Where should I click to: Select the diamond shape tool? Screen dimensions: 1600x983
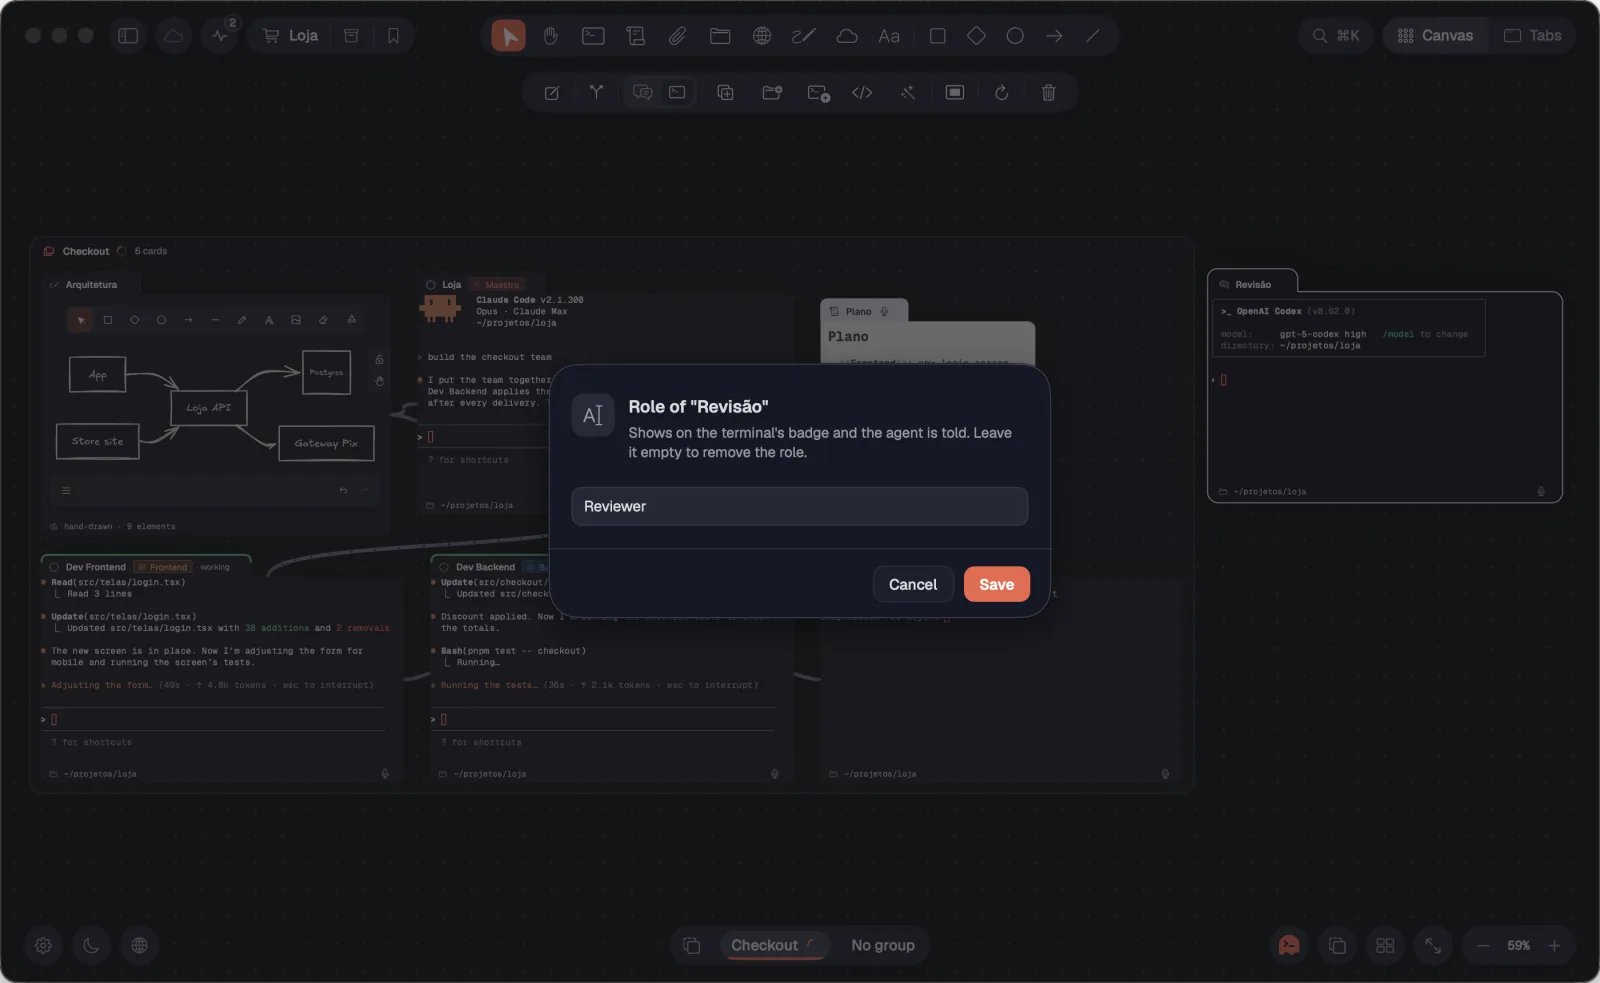(976, 36)
